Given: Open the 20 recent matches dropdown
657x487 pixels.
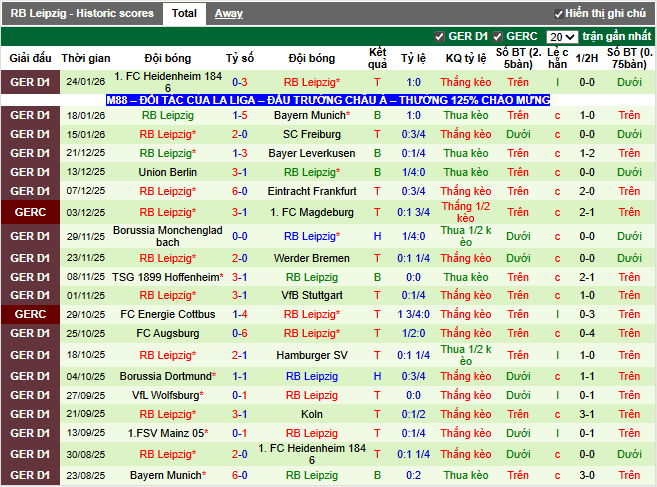Looking at the screenshot, I should (x=562, y=37).
